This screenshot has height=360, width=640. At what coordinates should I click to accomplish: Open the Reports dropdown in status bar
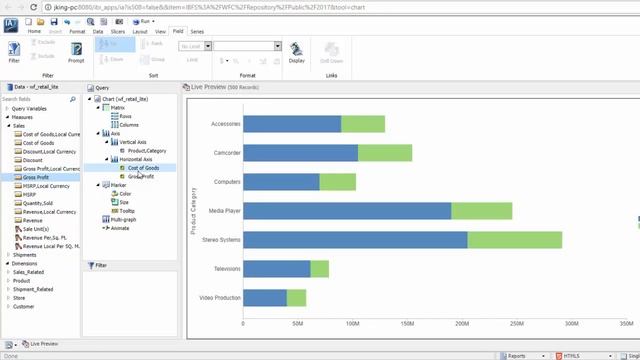543,356
